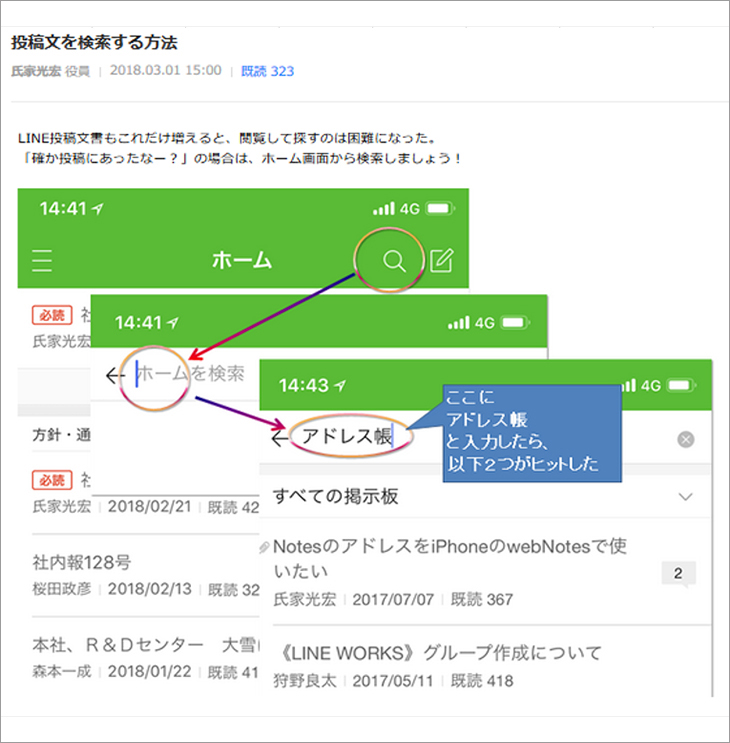
Task: Open the 社内報128号 post
Action: coord(82,562)
